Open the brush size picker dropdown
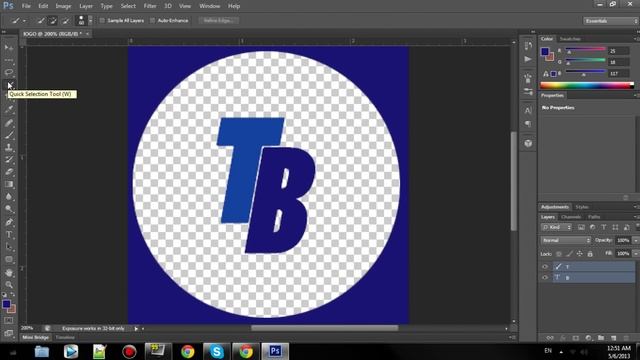Screen dimensions: 640x360 pyautogui.click(x=90, y=20)
